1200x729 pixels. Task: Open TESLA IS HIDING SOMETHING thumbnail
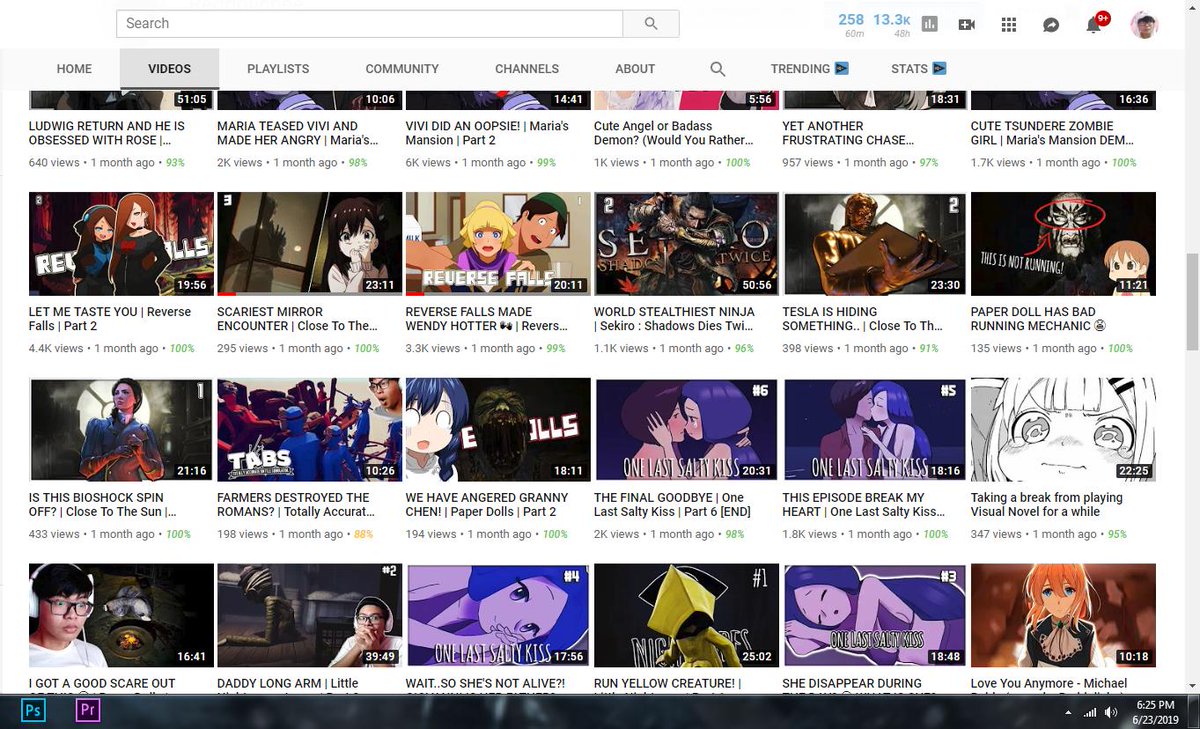pyautogui.click(x=875, y=244)
